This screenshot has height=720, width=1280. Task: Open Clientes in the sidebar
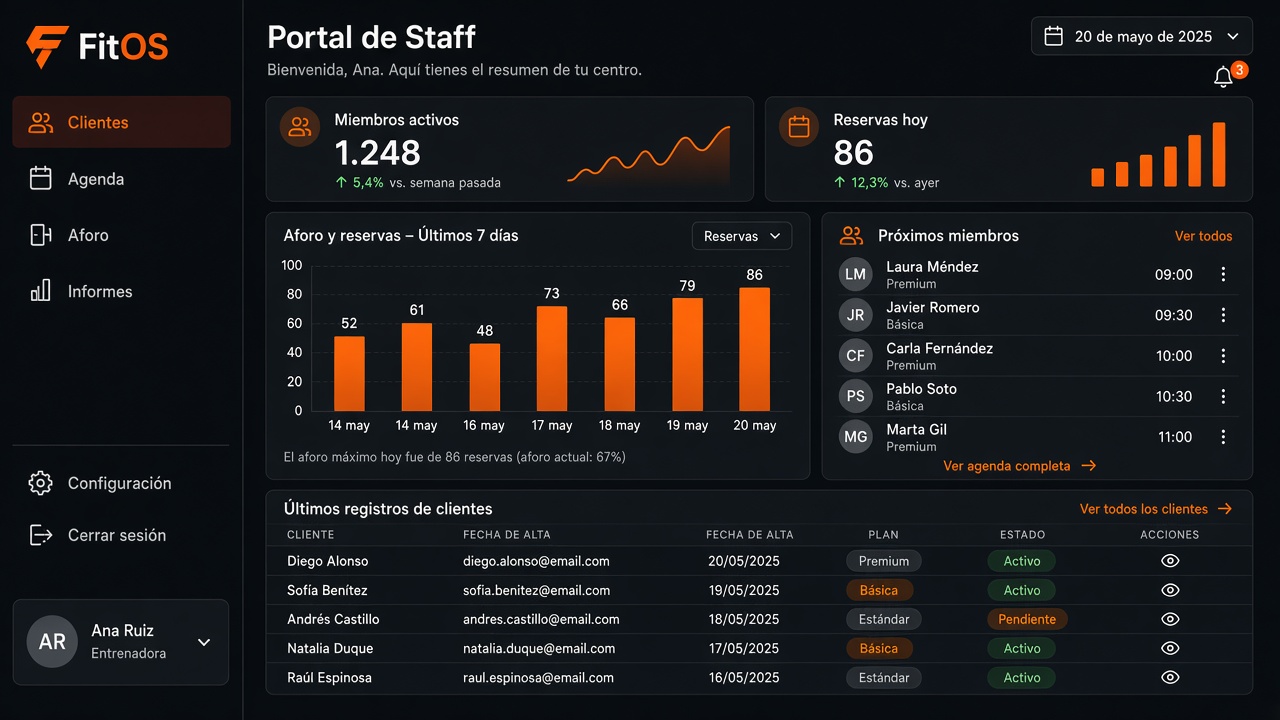coord(121,122)
